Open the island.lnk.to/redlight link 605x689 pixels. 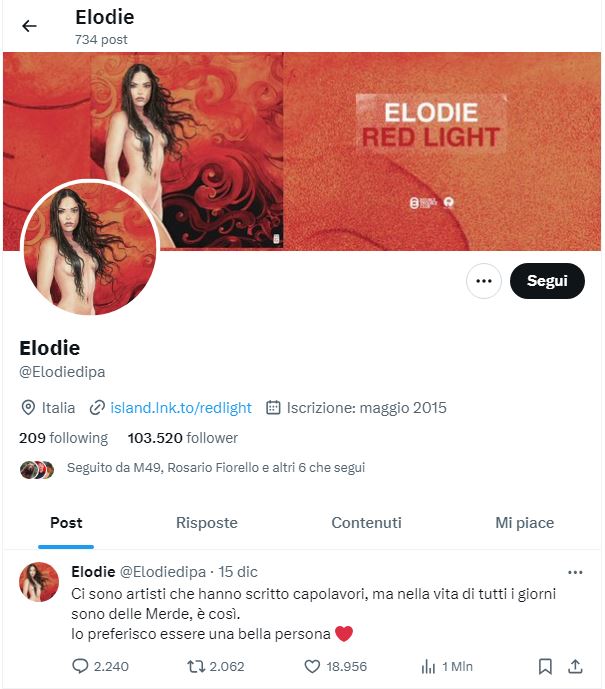click(x=181, y=408)
